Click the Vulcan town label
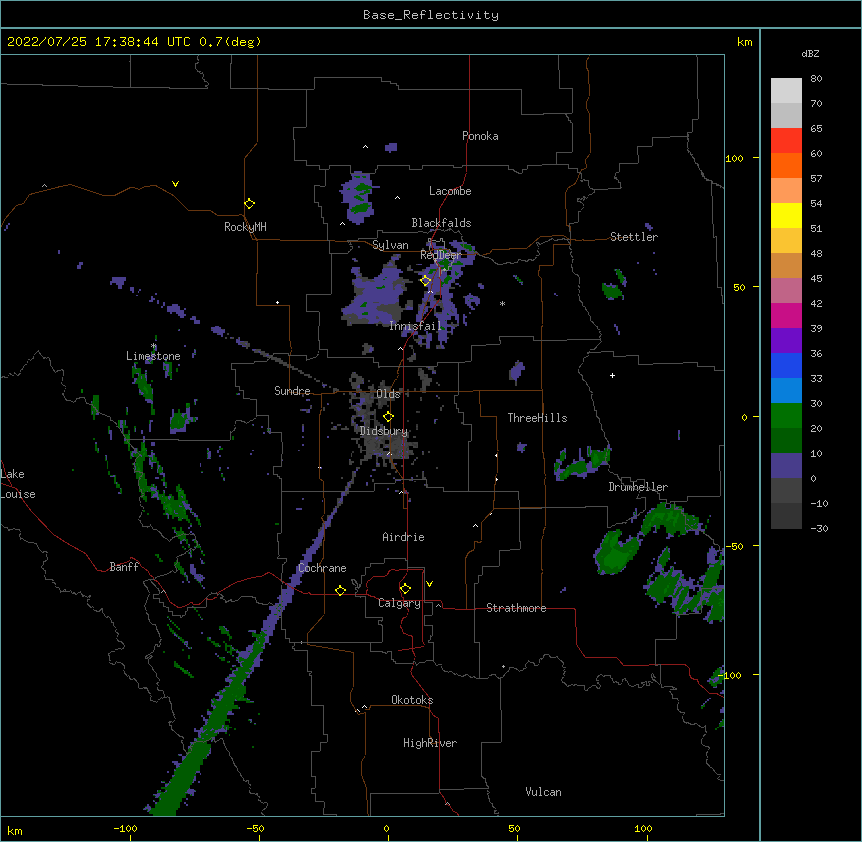This screenshot has height=842, width=862. (x=543, y=792)
